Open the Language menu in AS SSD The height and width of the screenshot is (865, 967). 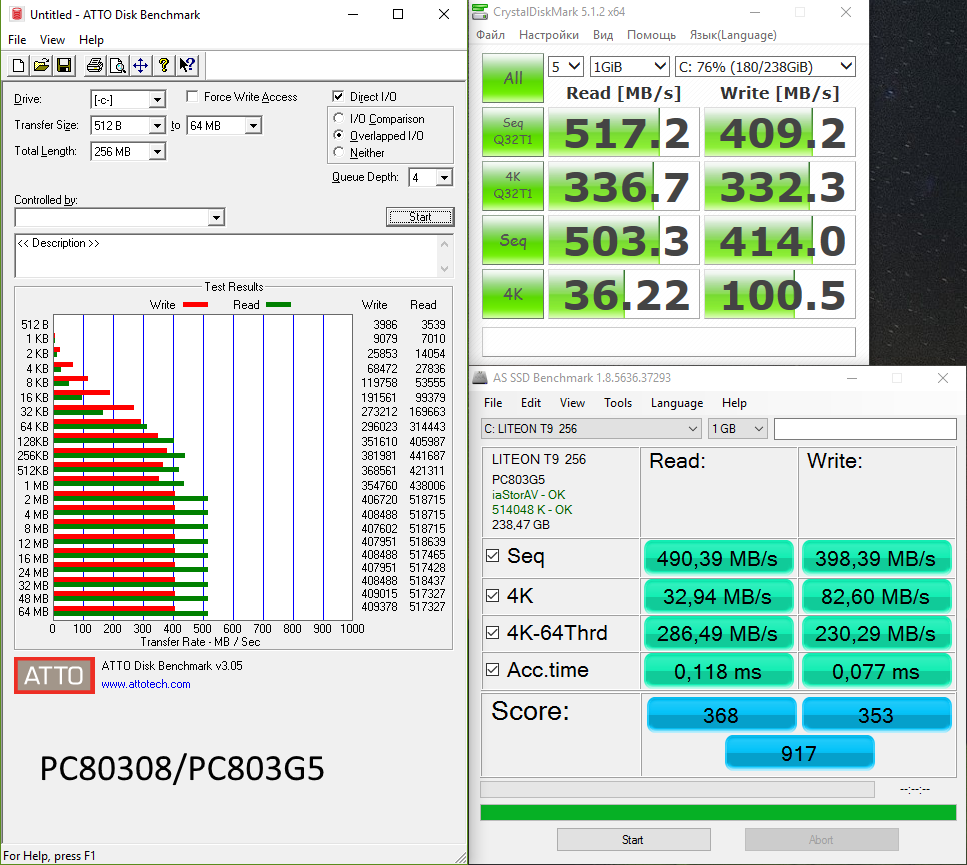[x=677, y=403]
